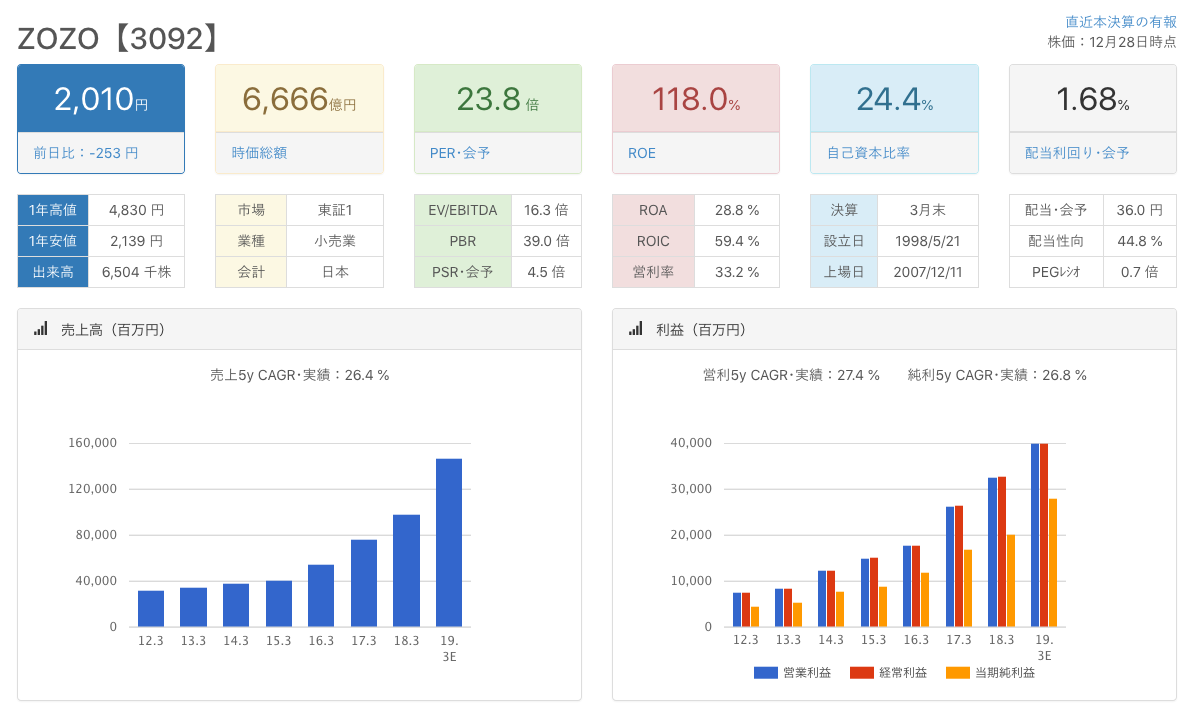This screenshot has width=1194, height=712.
Task: Click the ROIC row label
Action: tap(653, 241)
